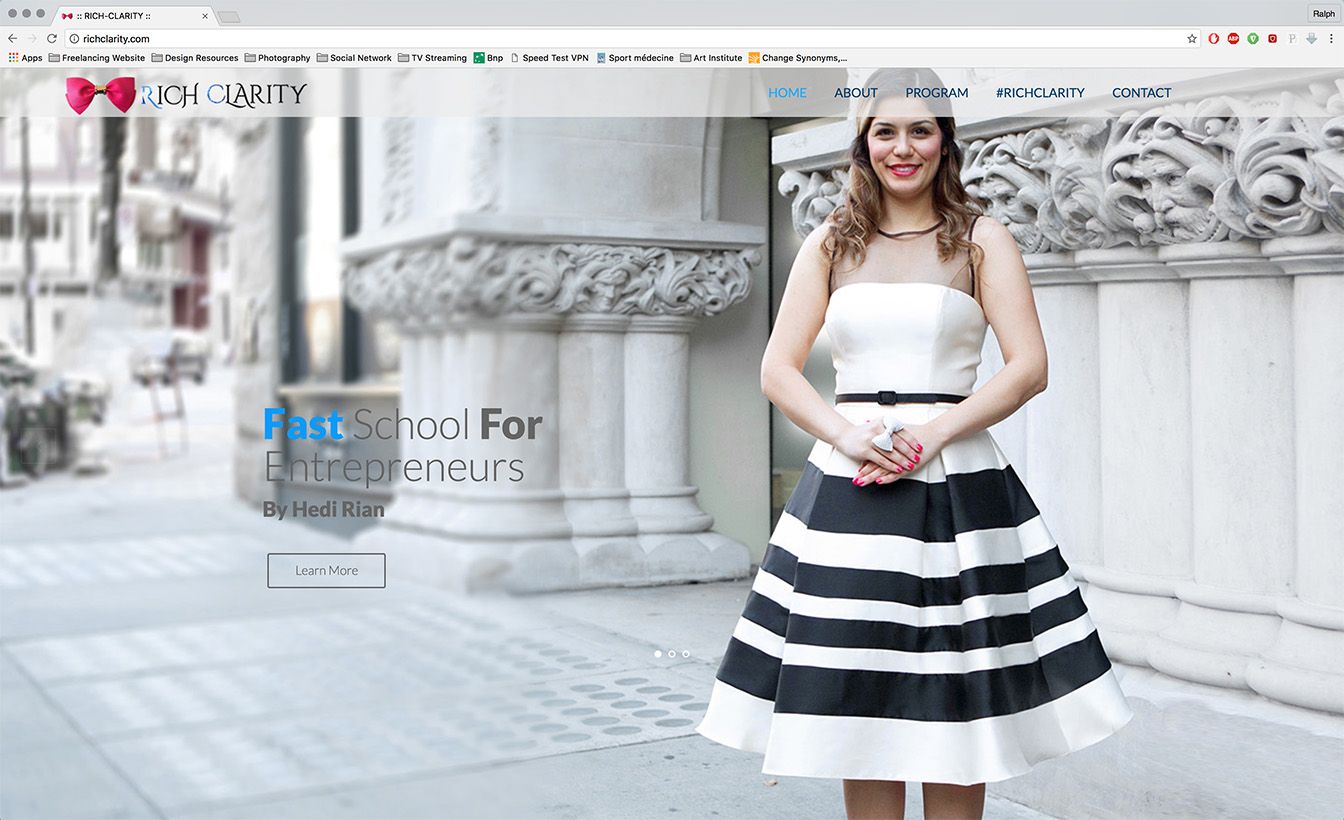Switch to the third slide dot
Screen dimensions: 1344x820
pos(686,654)
